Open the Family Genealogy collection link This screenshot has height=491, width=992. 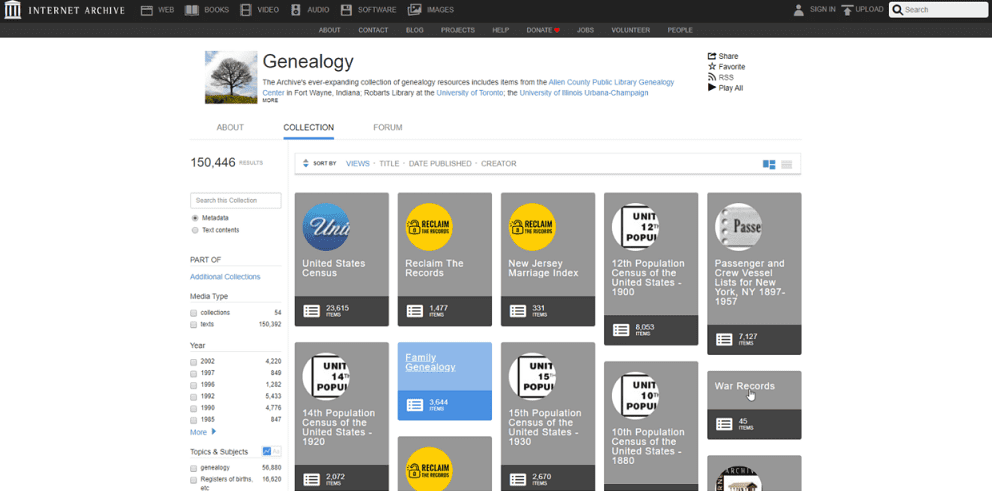[430, 362]
